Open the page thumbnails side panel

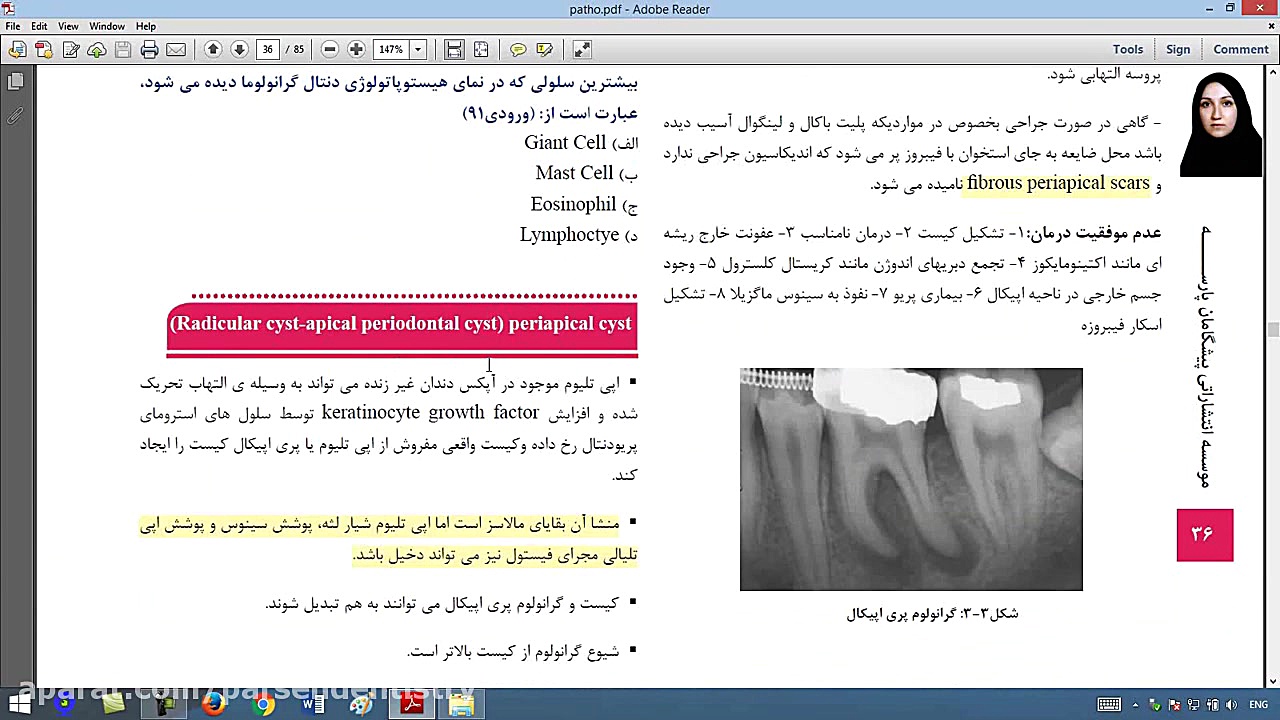tap(16, 82)
